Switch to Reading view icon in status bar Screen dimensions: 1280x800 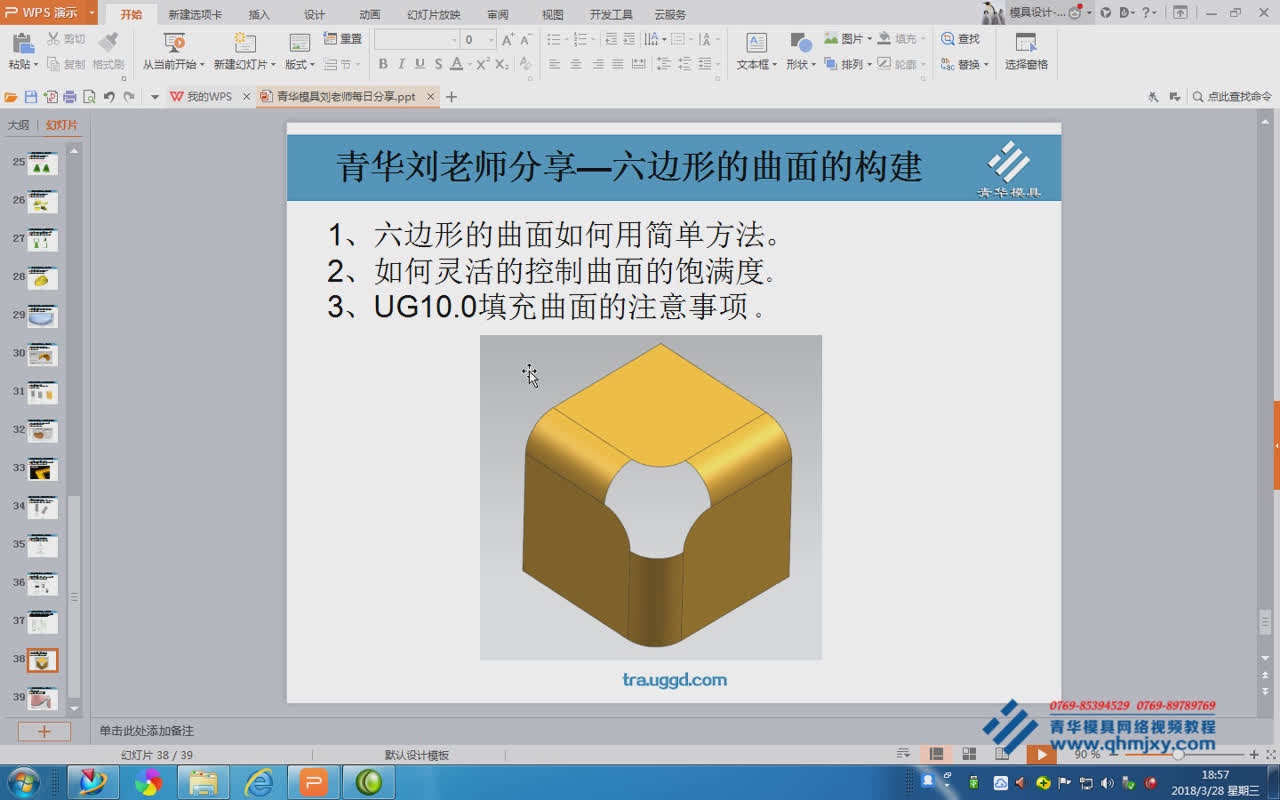1002,754
